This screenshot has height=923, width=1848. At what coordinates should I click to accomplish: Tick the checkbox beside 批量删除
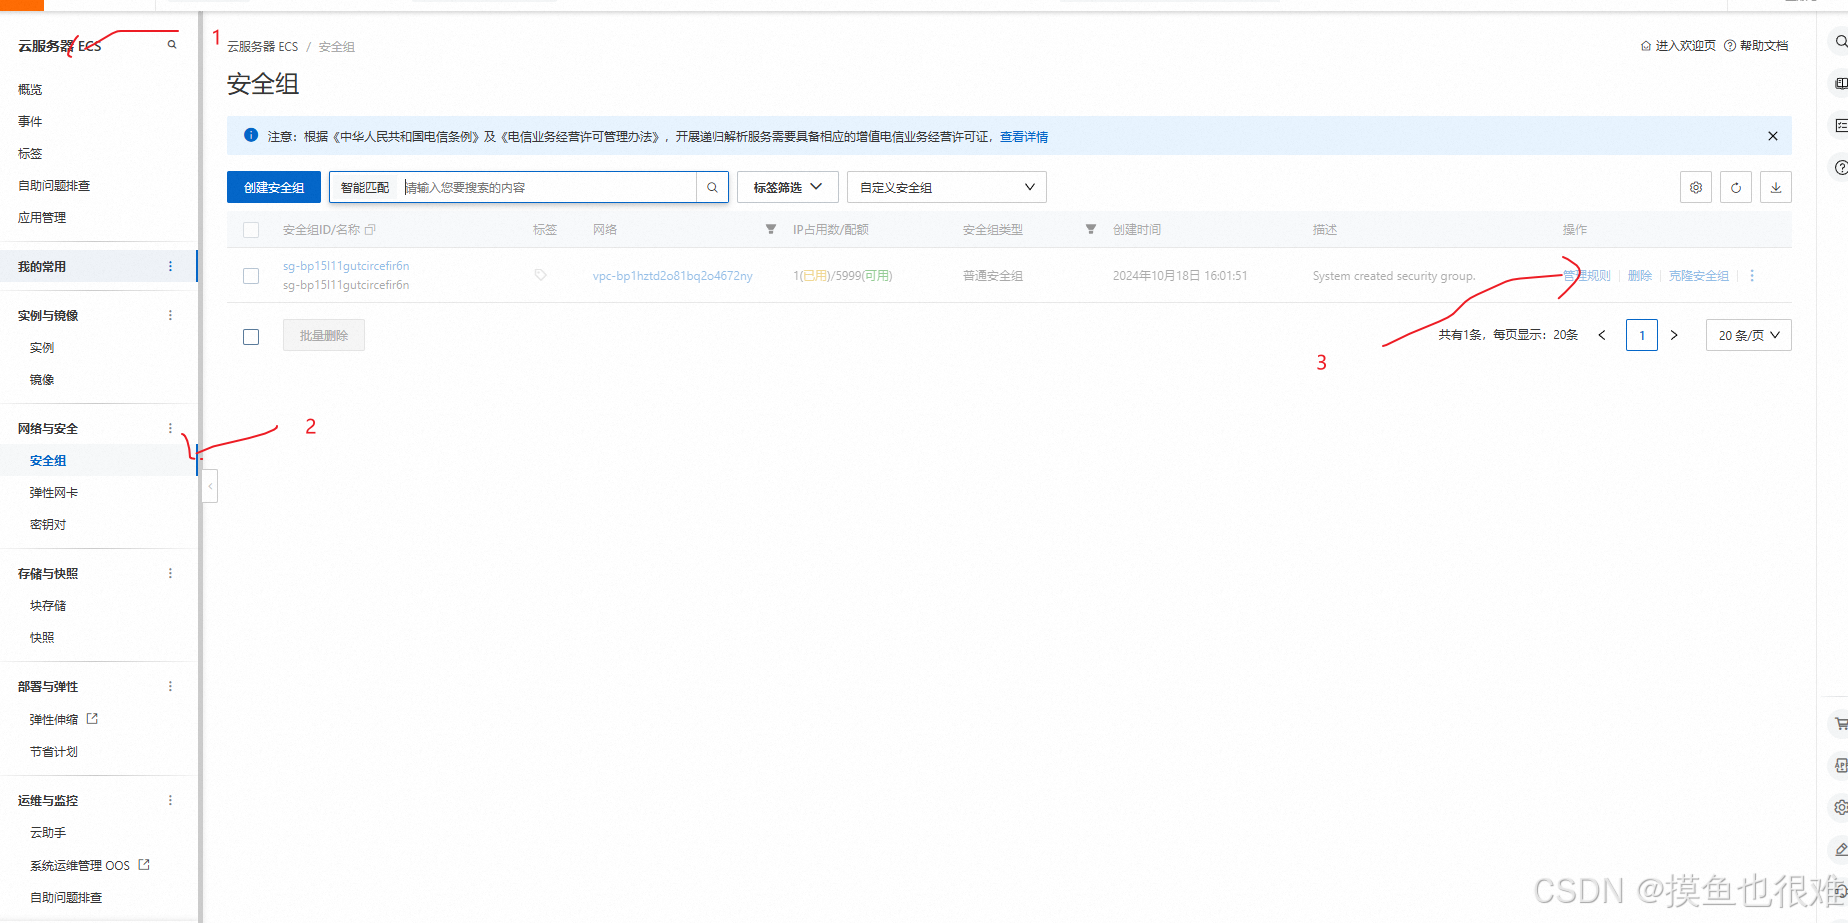251,337
